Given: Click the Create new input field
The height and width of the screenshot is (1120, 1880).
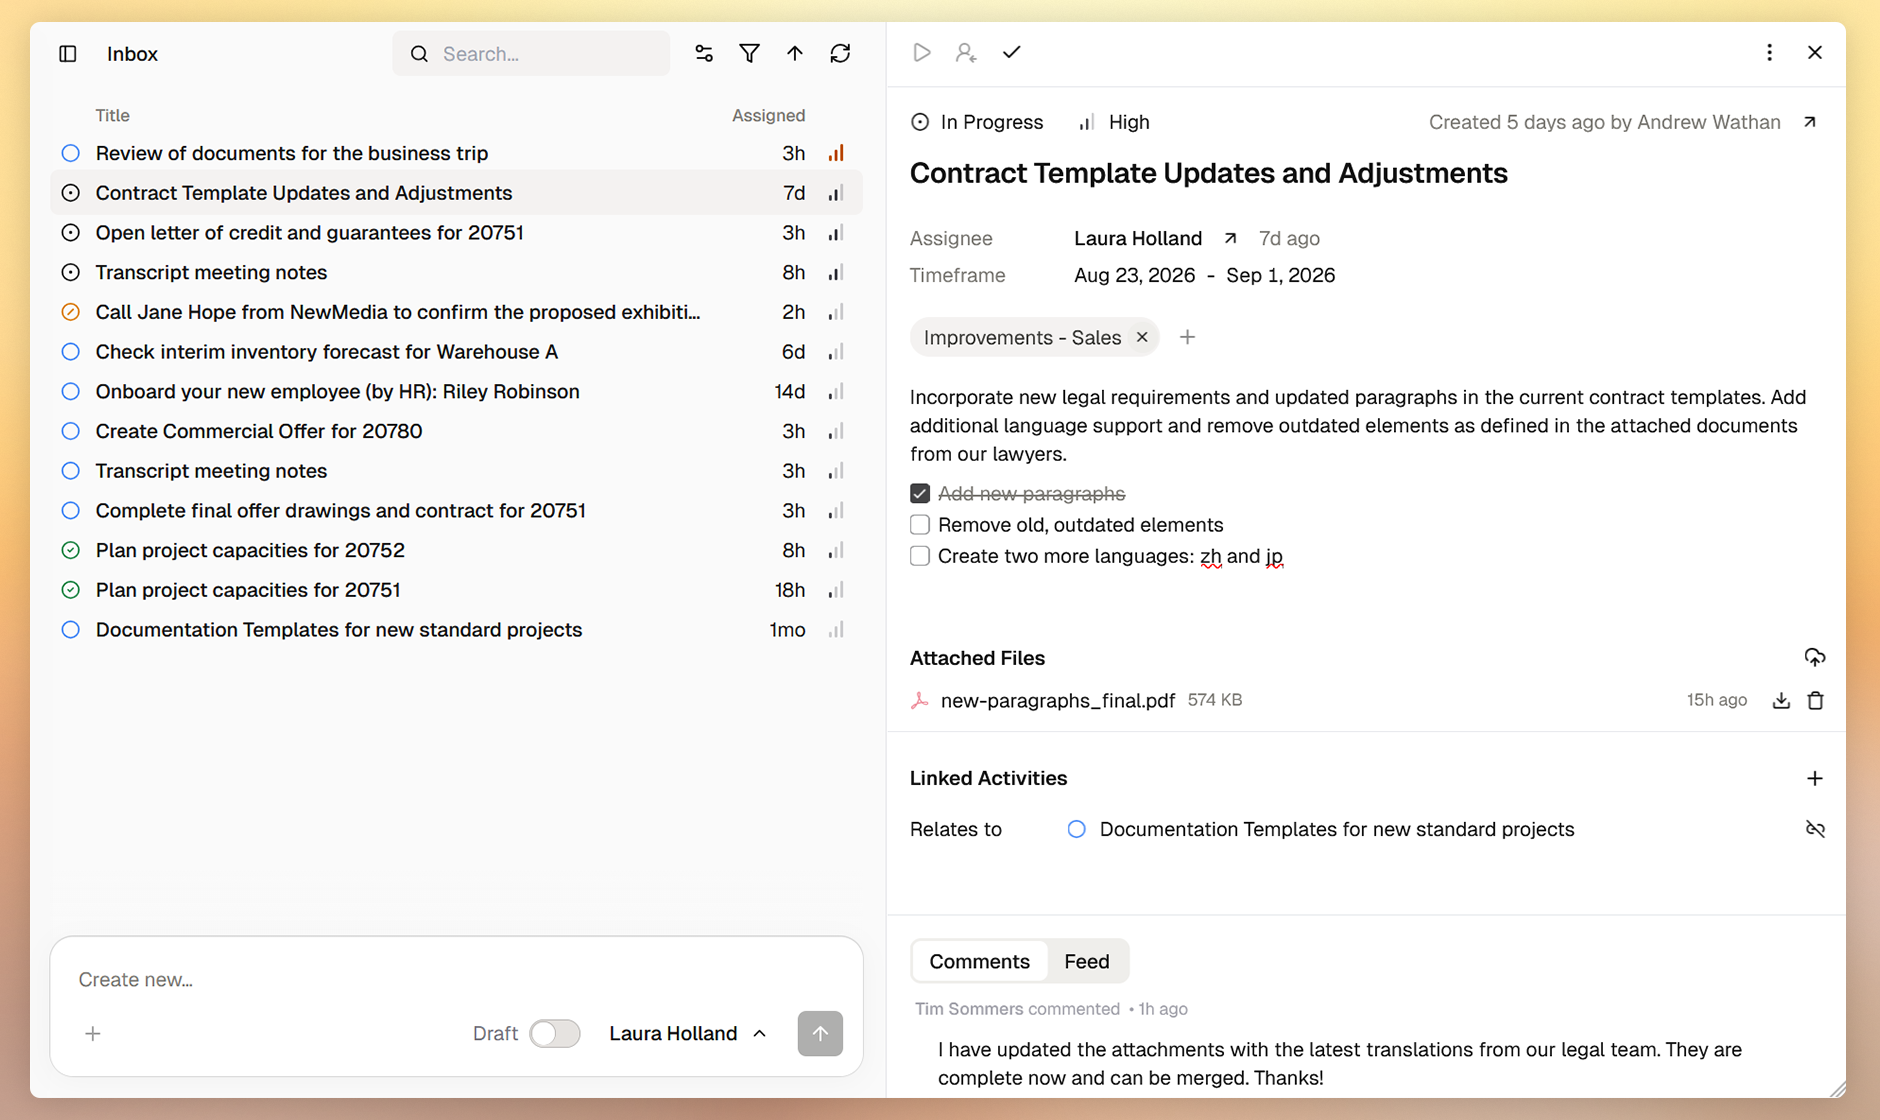Looking at the screenshot, I should point(456,980).
